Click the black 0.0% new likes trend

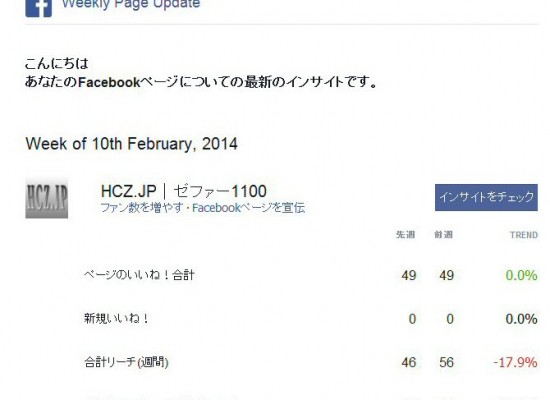pyautogui.click(x=522, y=319)
